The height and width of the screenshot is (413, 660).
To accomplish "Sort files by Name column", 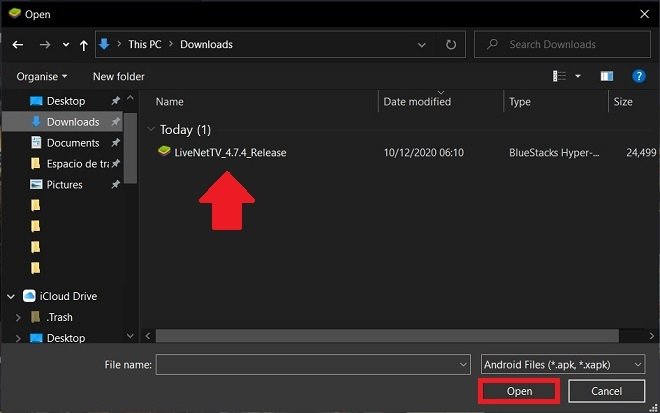I will point(170,102).
